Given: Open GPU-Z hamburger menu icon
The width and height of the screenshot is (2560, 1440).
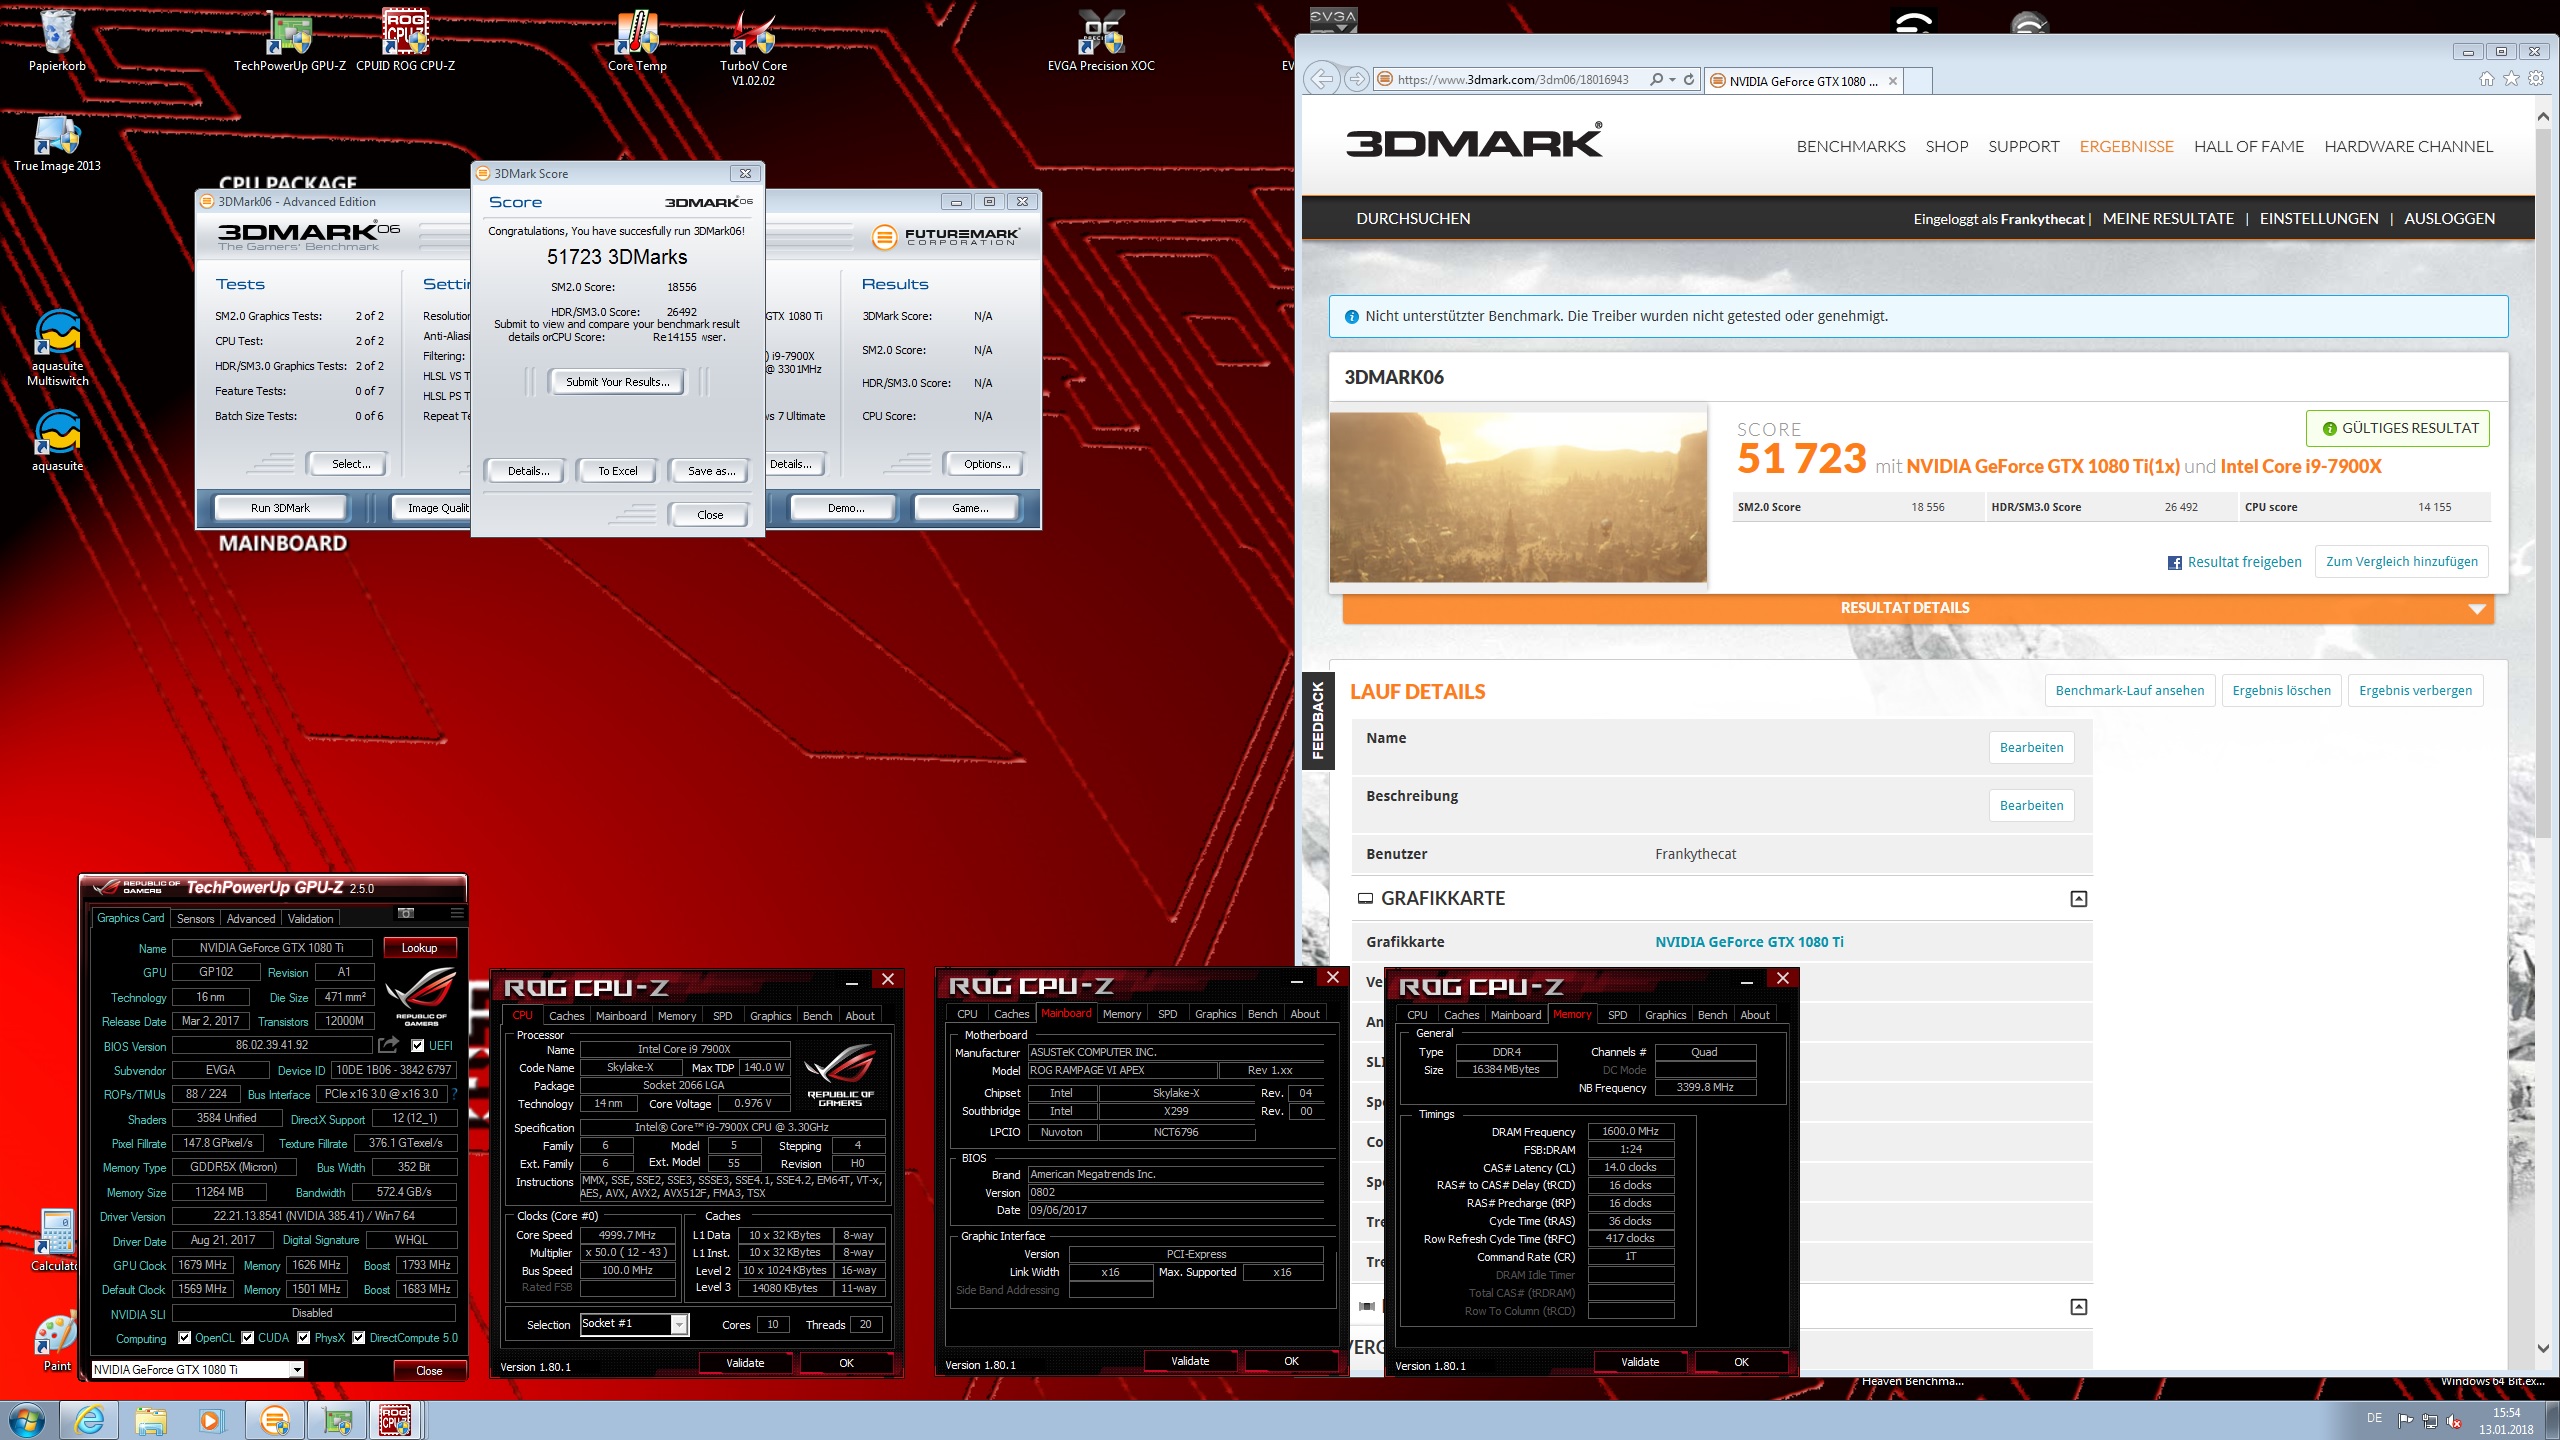Looking at the screenshot, I should coord(457,913).
